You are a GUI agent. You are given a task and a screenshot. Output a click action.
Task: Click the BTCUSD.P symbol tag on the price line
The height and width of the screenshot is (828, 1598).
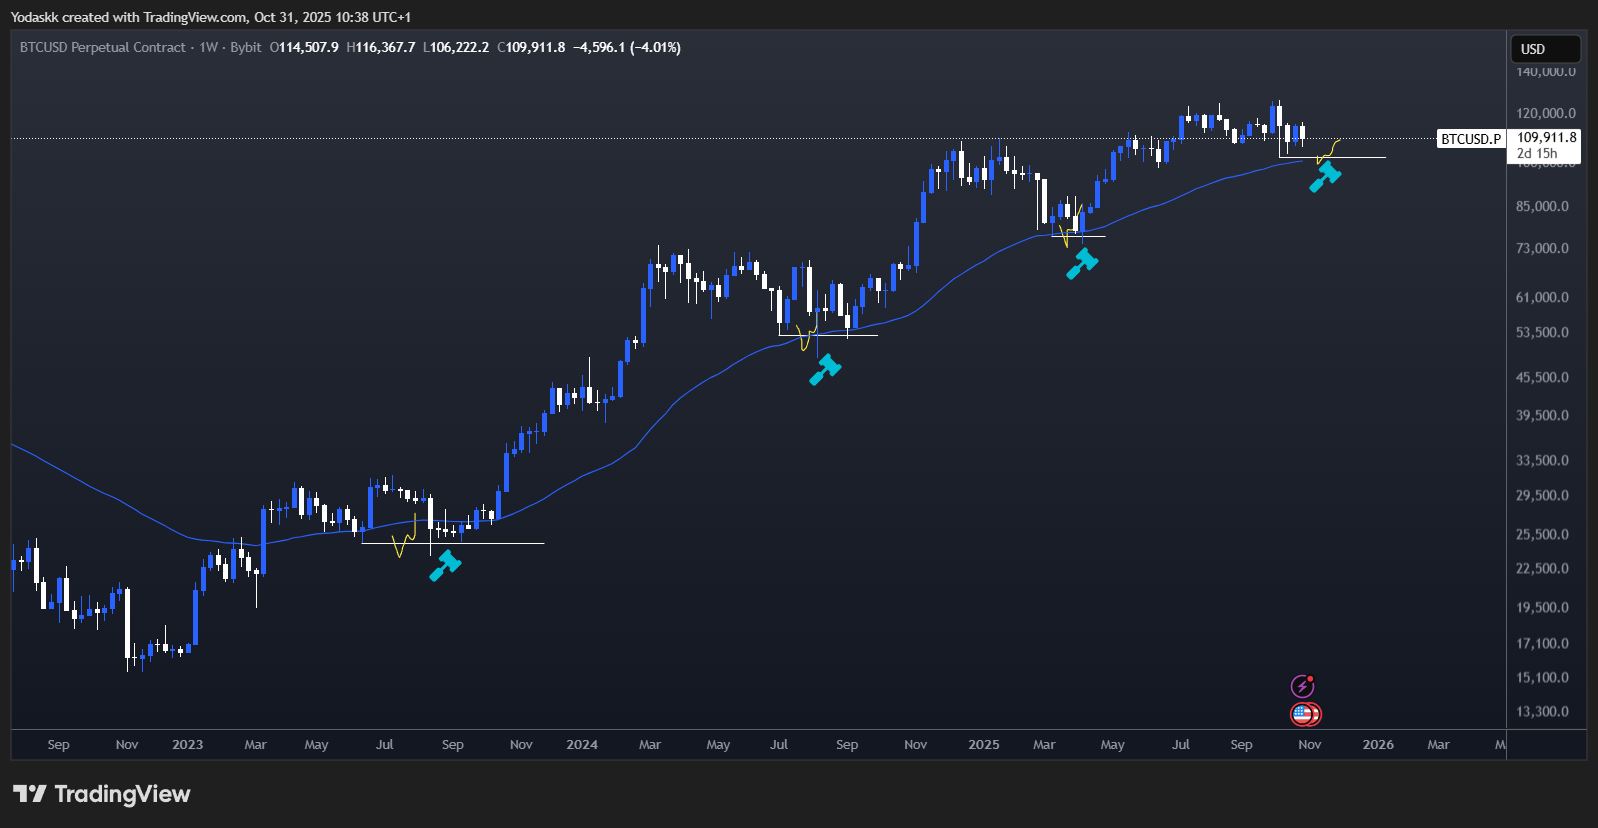point(1470,139)
